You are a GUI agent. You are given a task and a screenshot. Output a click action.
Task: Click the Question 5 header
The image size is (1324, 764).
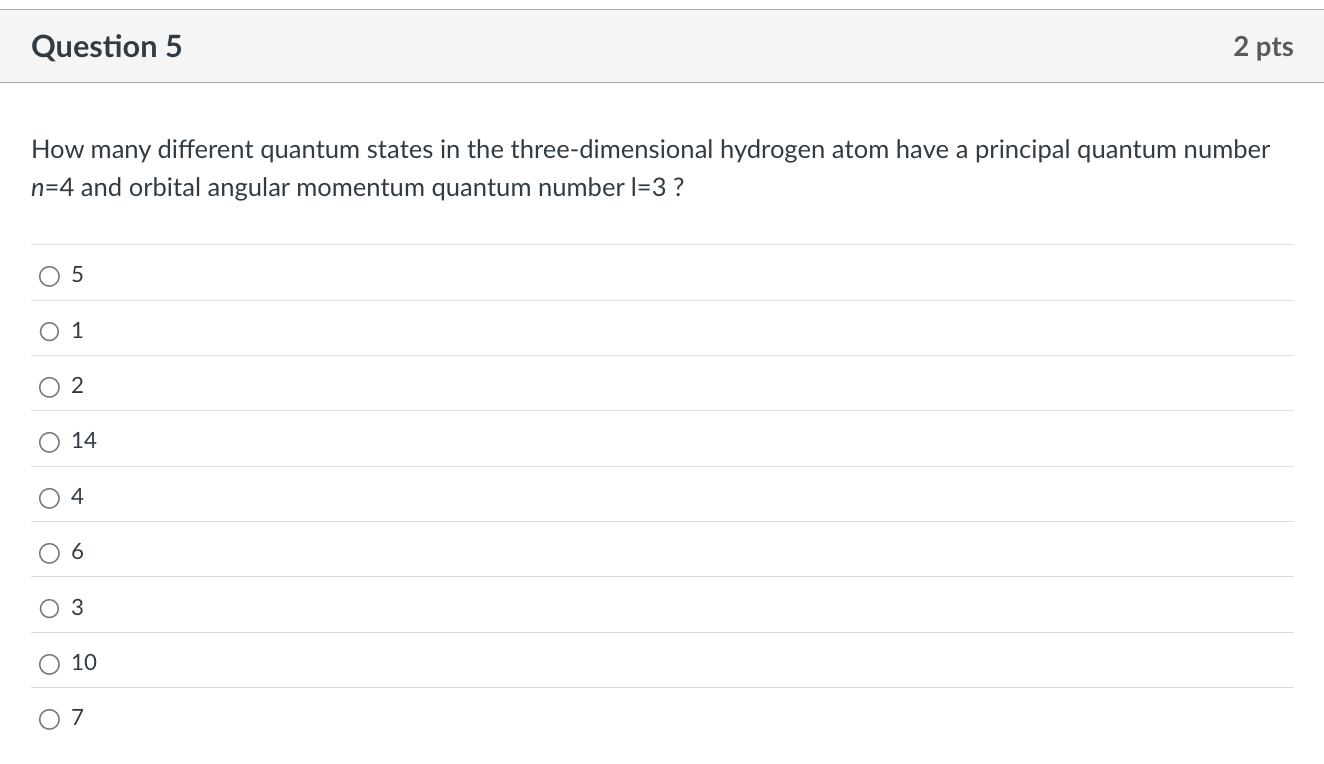click(106, 46)
